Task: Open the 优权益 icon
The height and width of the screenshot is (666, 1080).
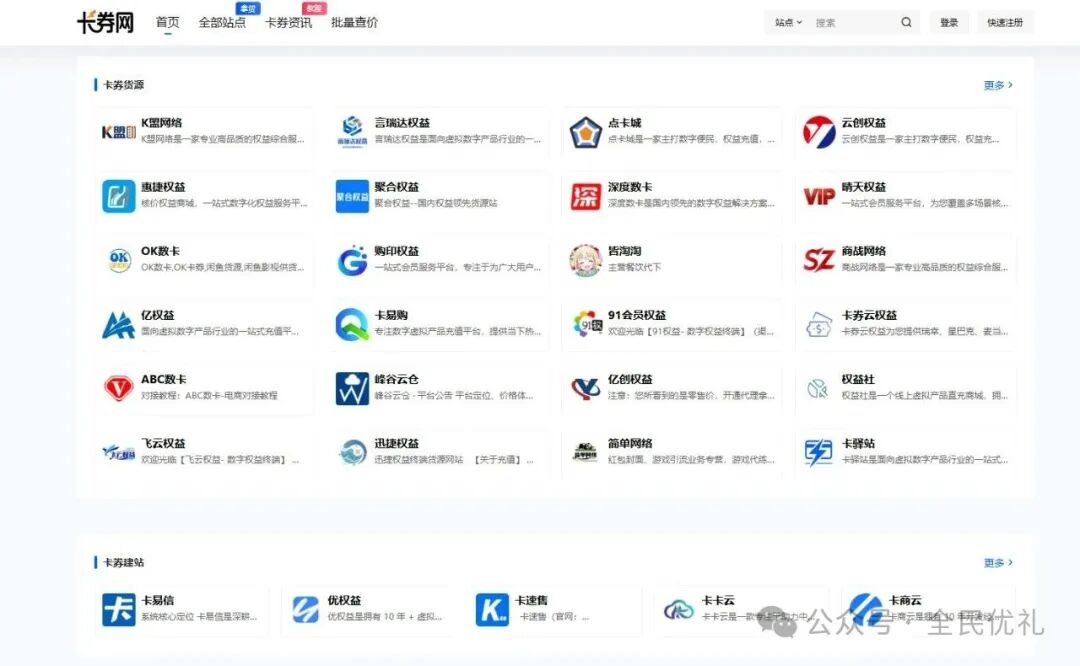Action: tap(305, 610)
